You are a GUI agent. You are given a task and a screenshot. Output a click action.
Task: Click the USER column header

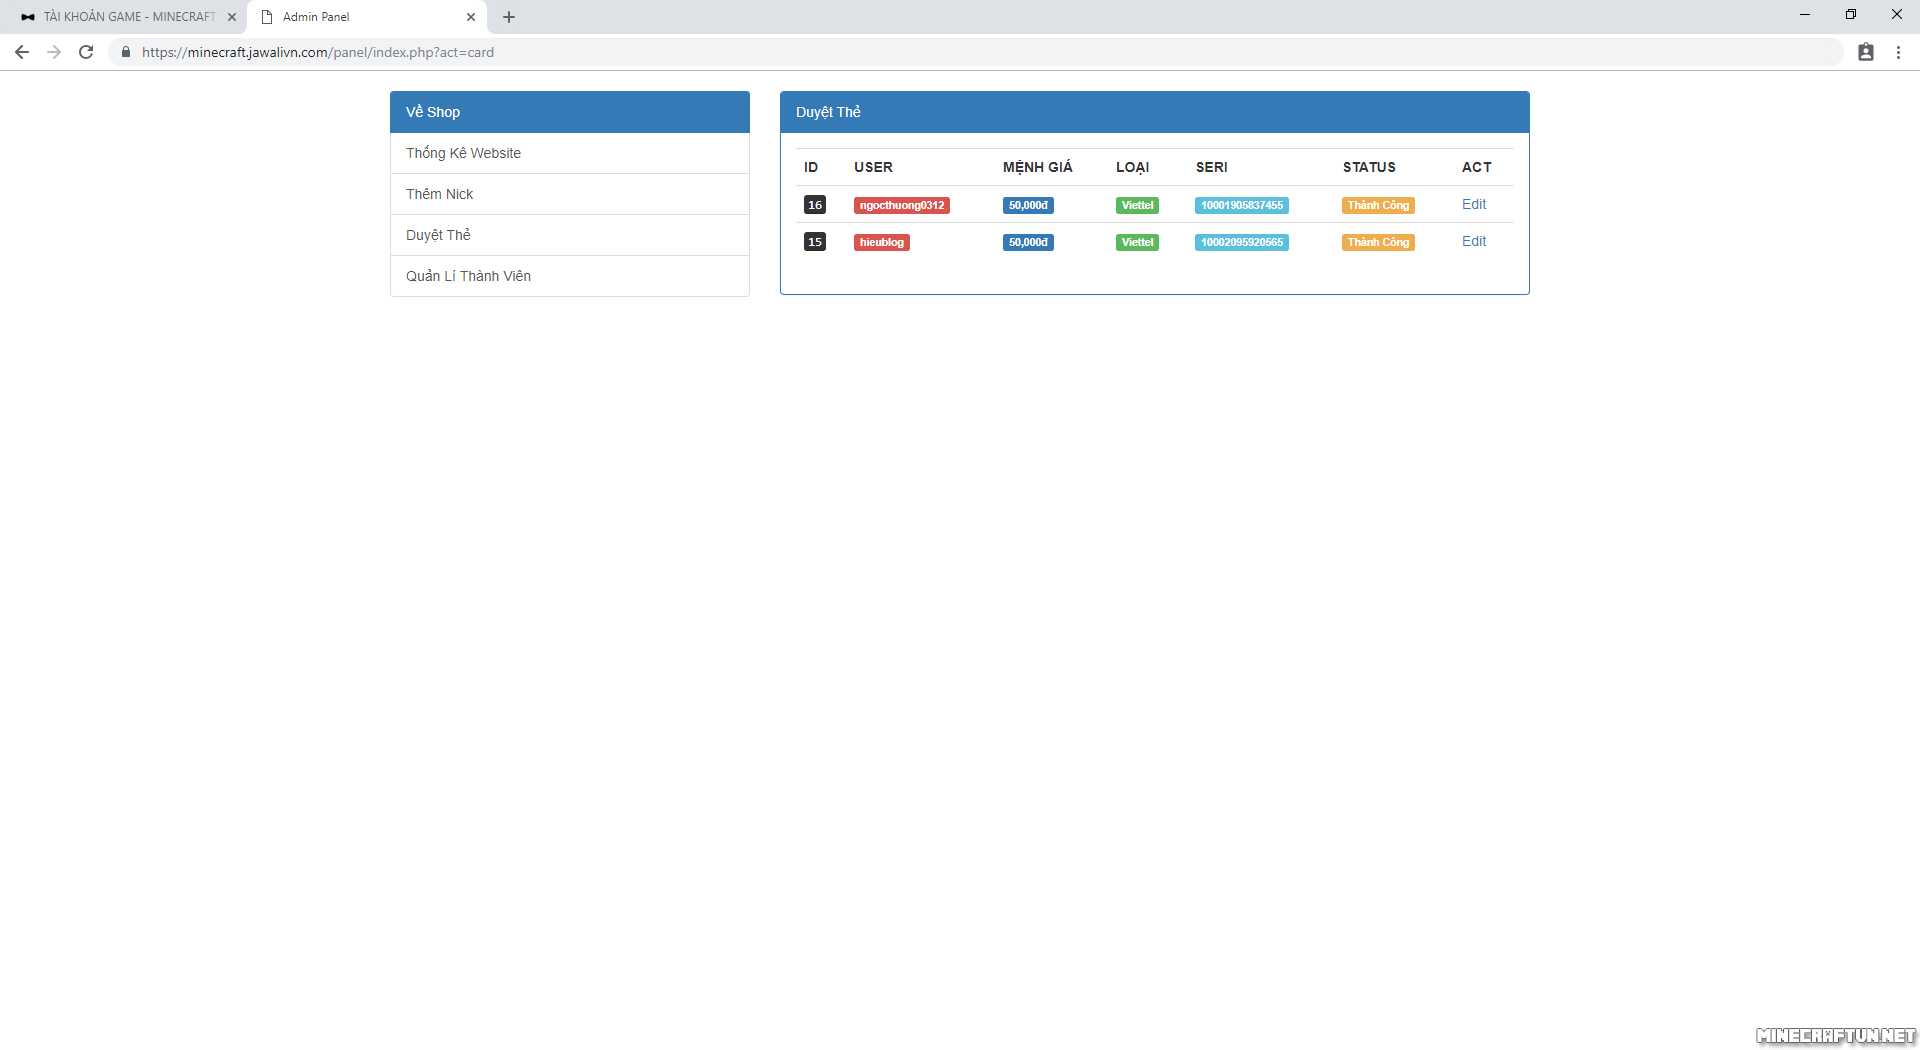(873, 167)
